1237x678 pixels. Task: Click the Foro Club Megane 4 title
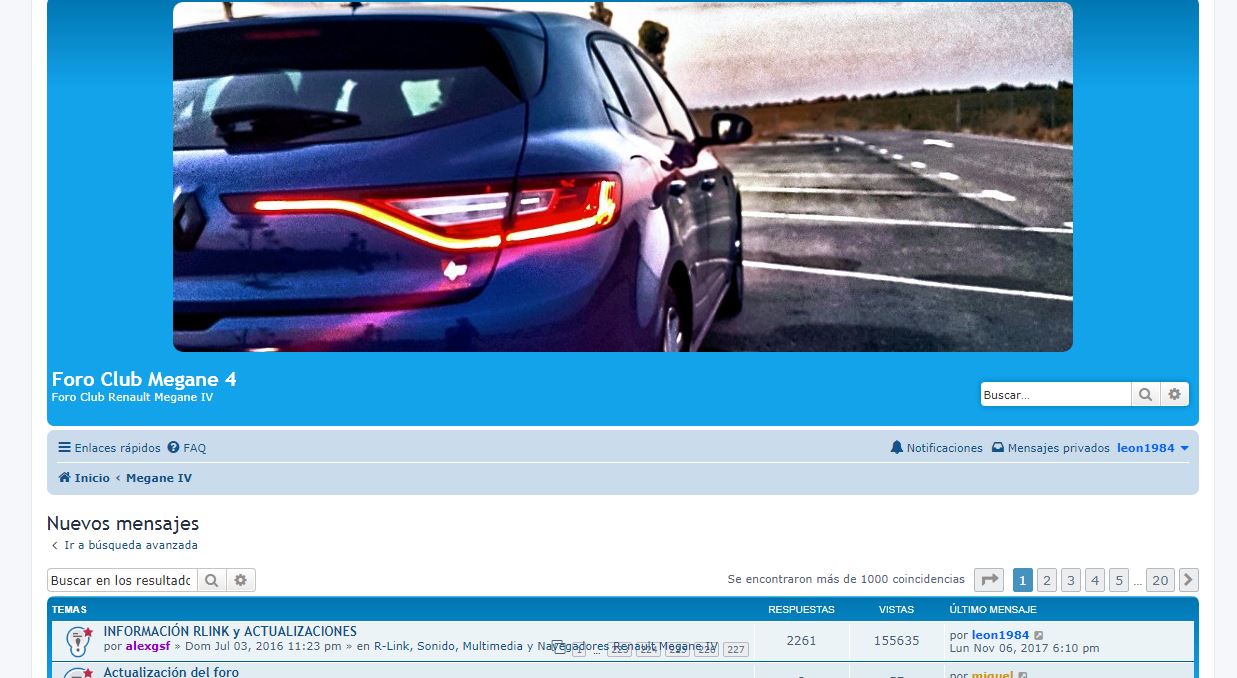[x=144, y=380]
